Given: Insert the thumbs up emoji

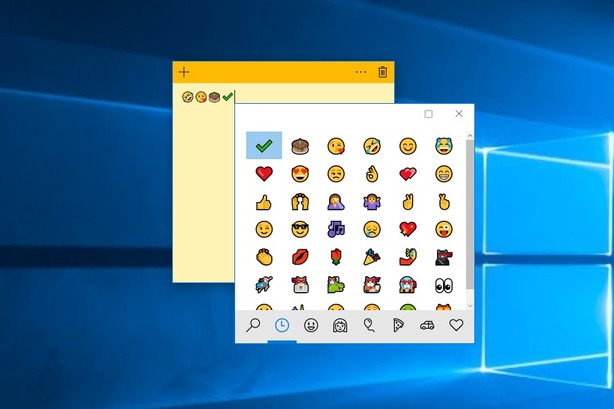Looking at the screenshot, I should (264, 202).
